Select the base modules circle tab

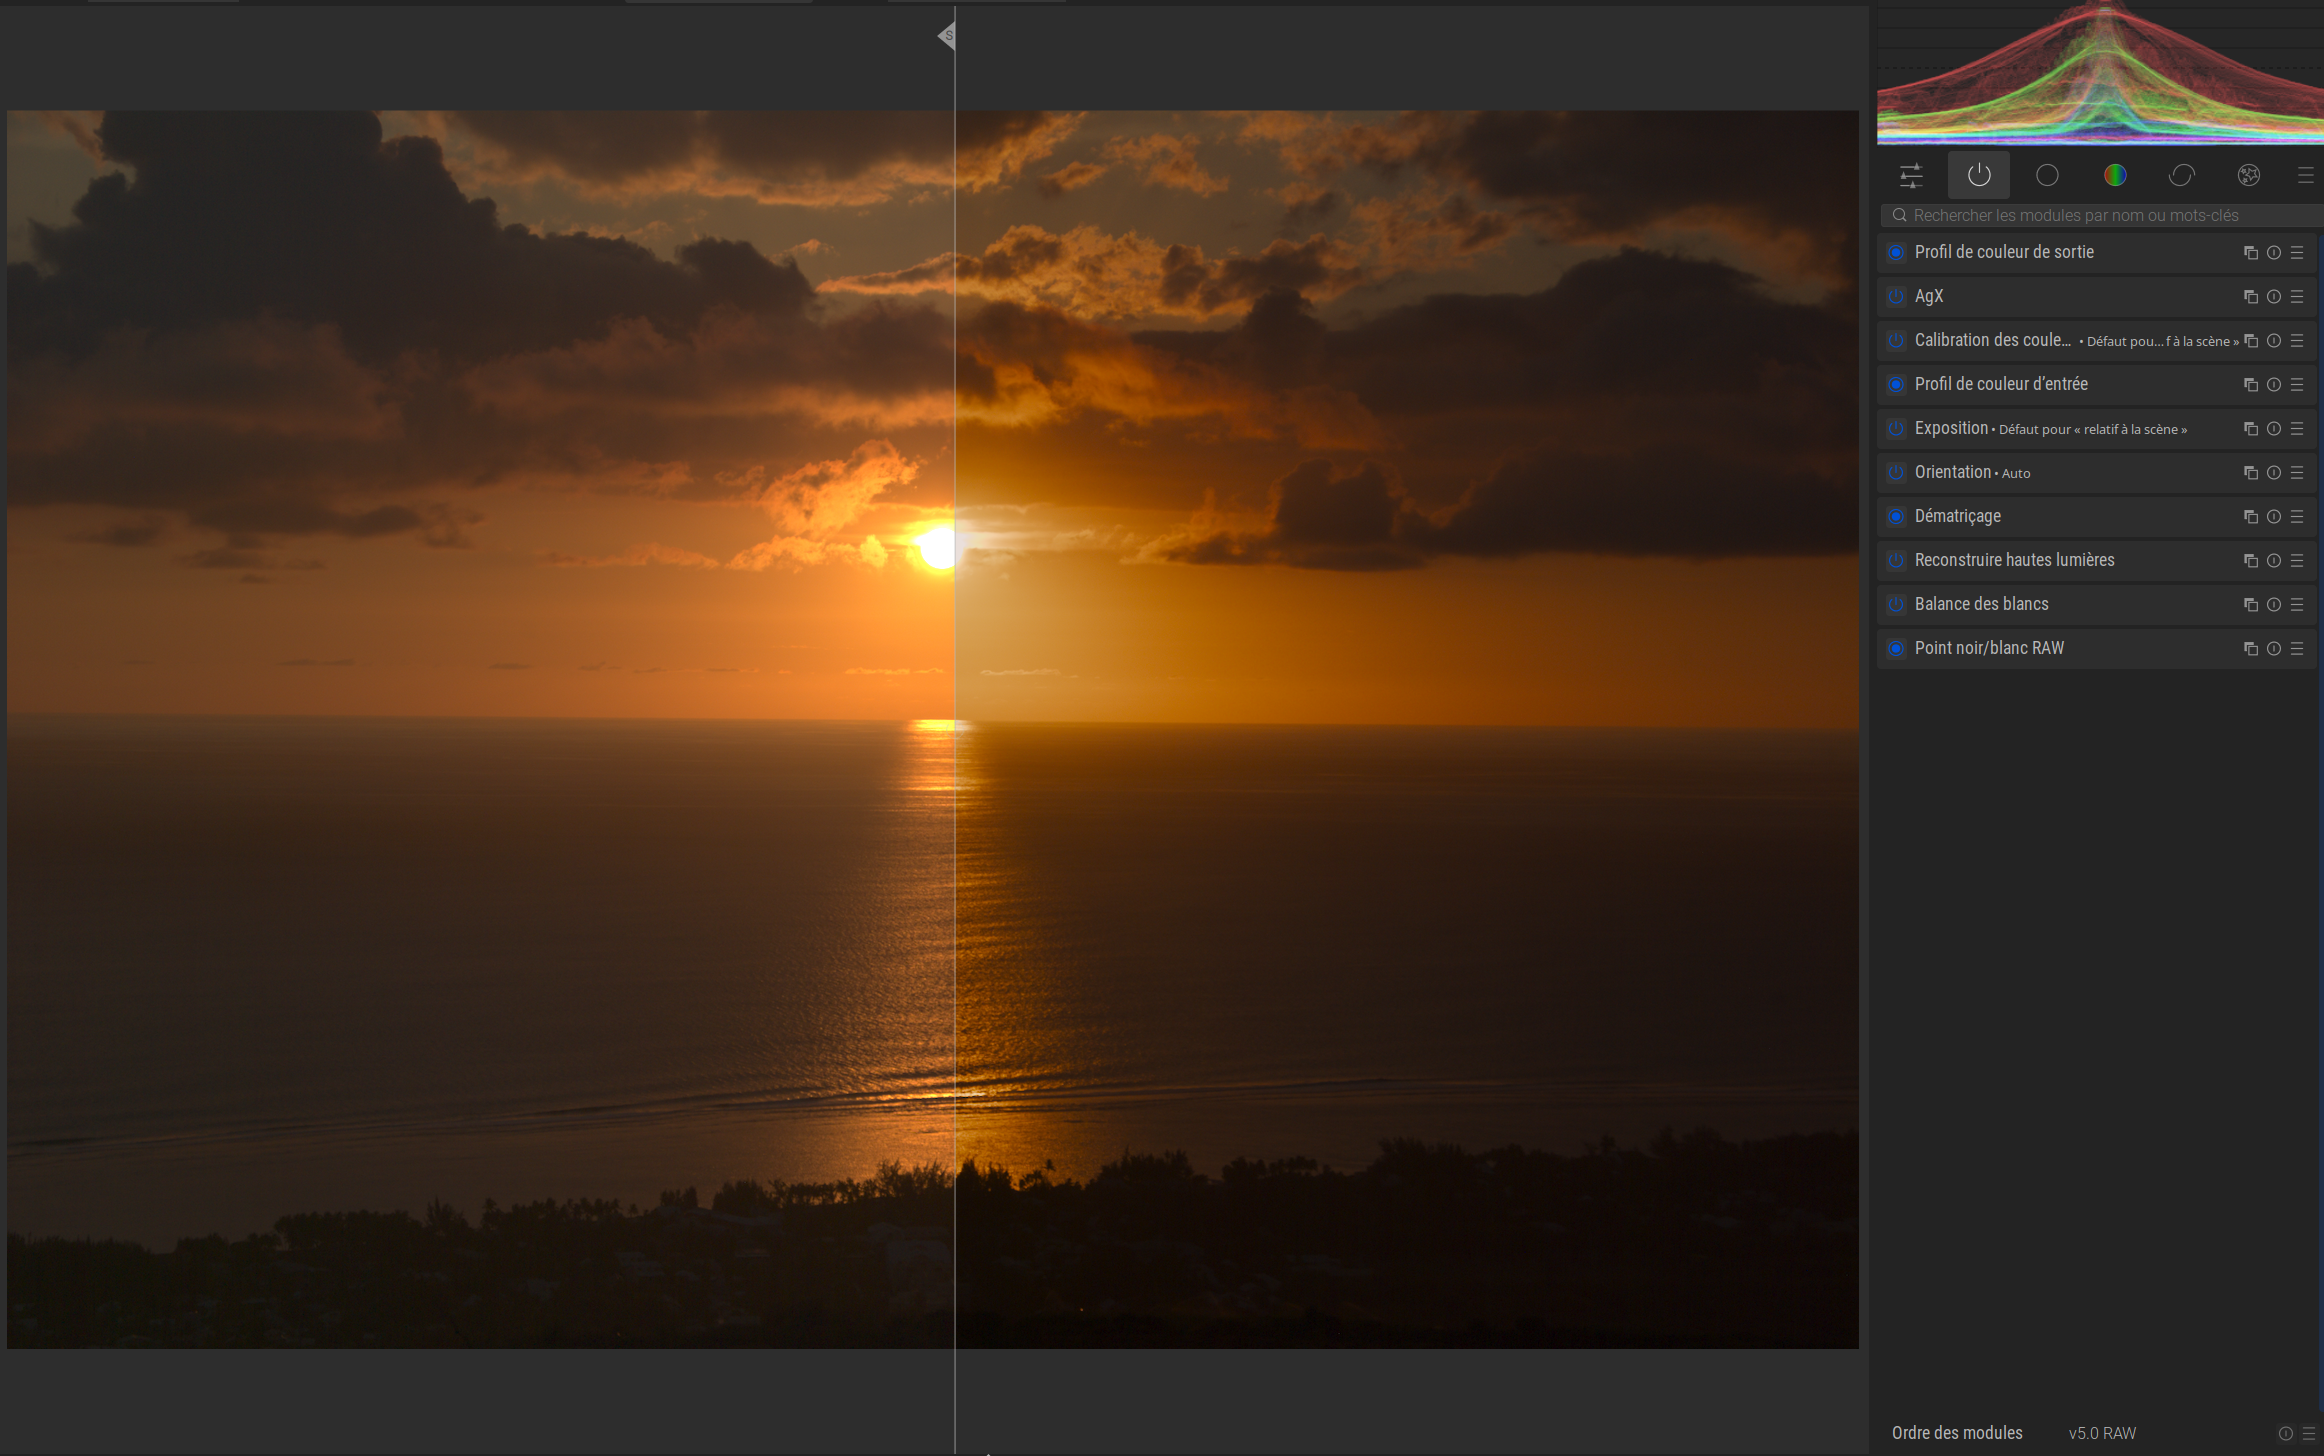2047,176
